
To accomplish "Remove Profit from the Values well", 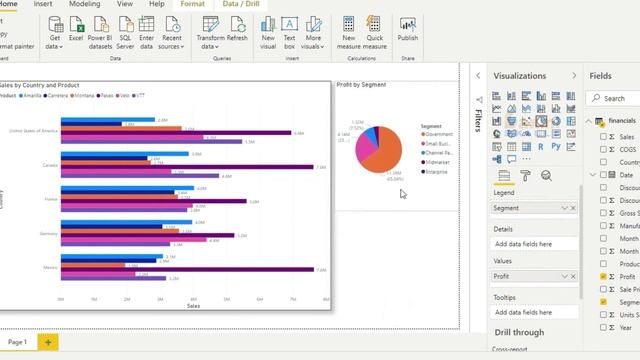I will click(x=573, y=276).
